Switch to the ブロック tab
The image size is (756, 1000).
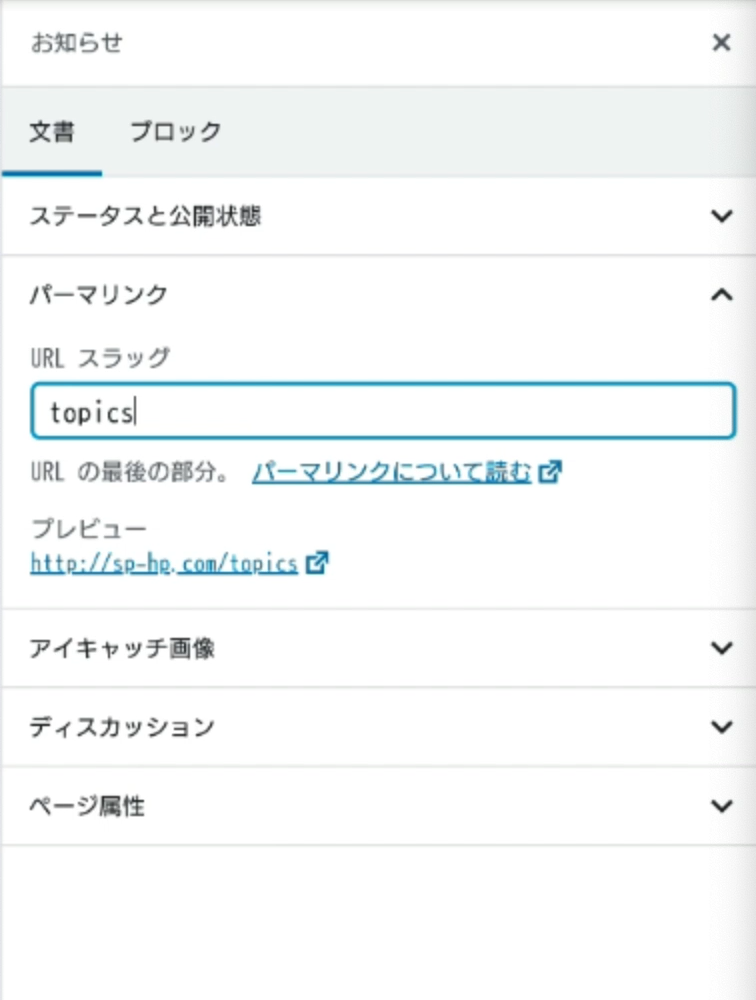(x=176, y=132)
